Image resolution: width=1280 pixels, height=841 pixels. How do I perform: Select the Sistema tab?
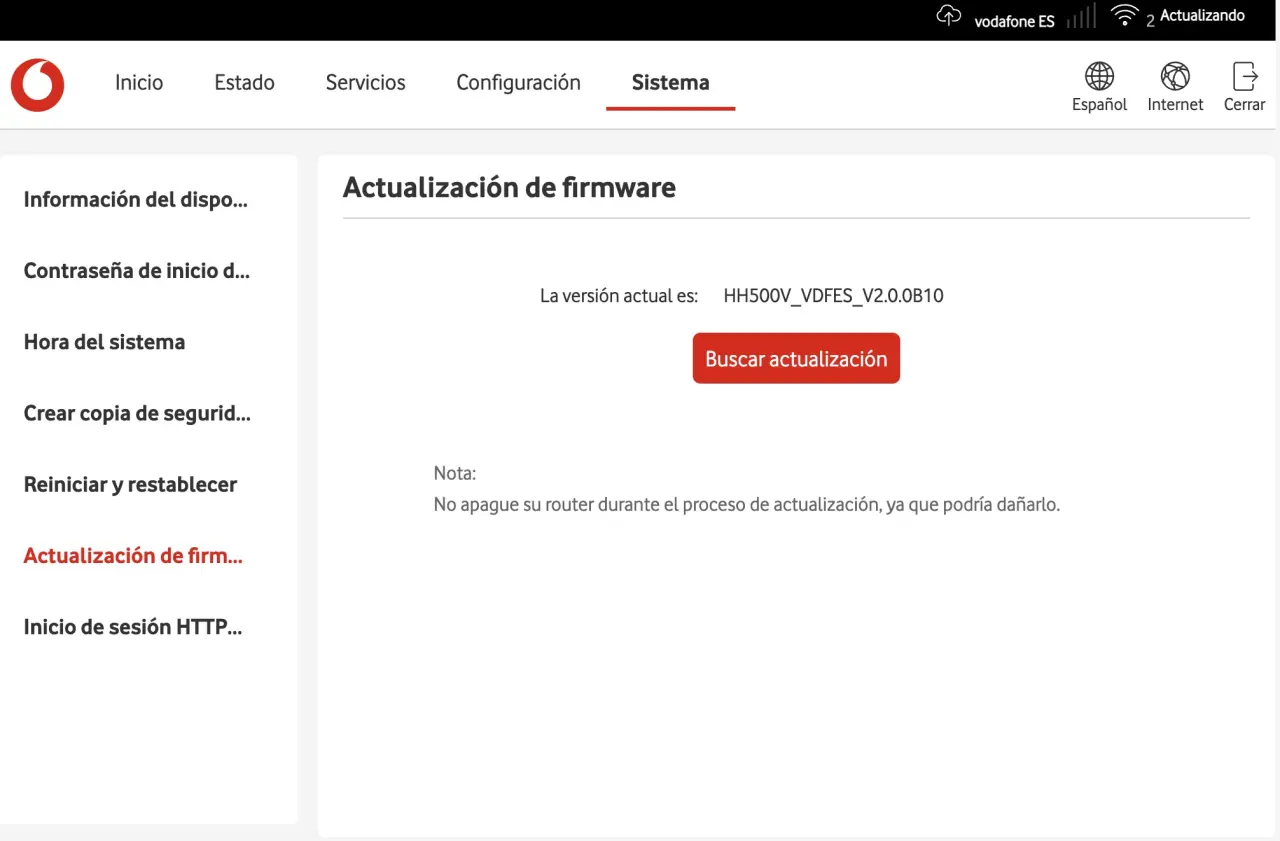(670, 83)
